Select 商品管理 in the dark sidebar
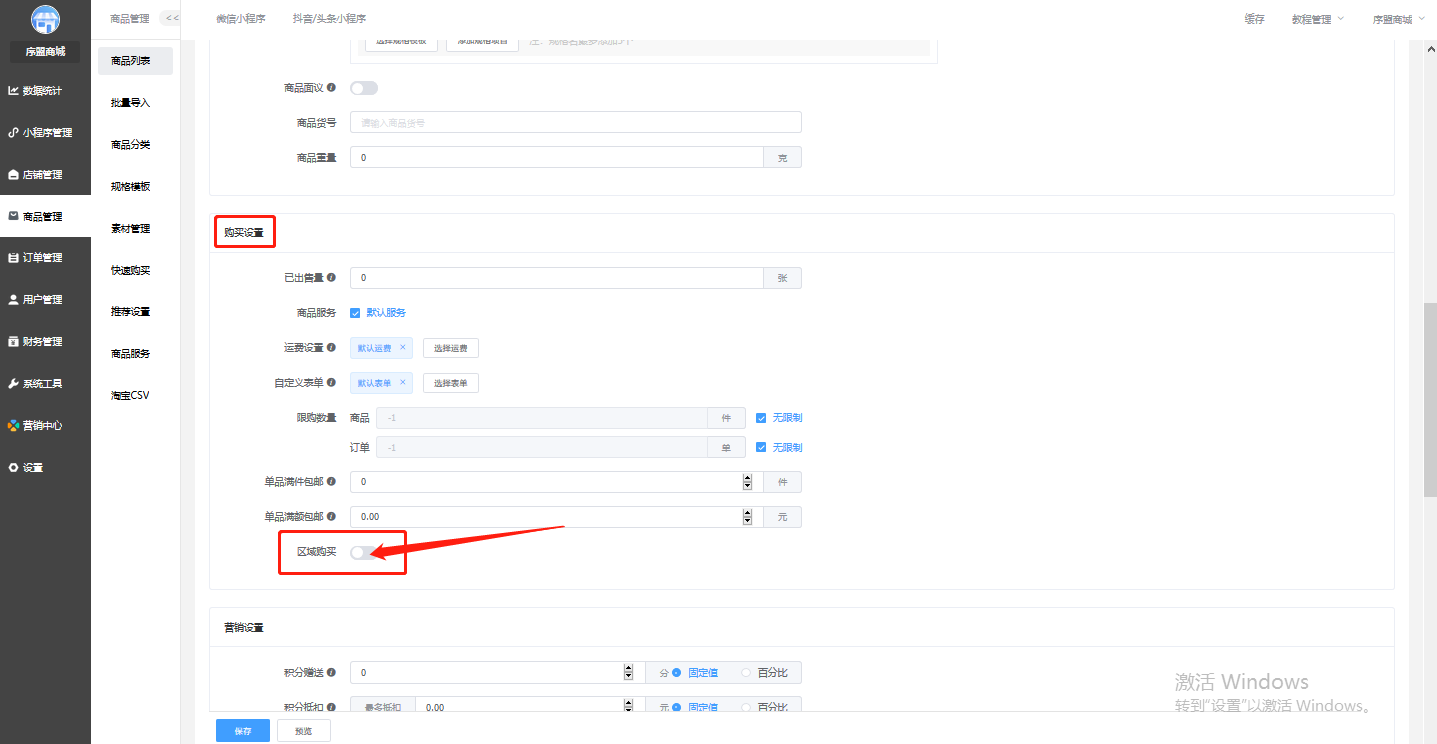The image size is (1437, 744). [45, 216]
